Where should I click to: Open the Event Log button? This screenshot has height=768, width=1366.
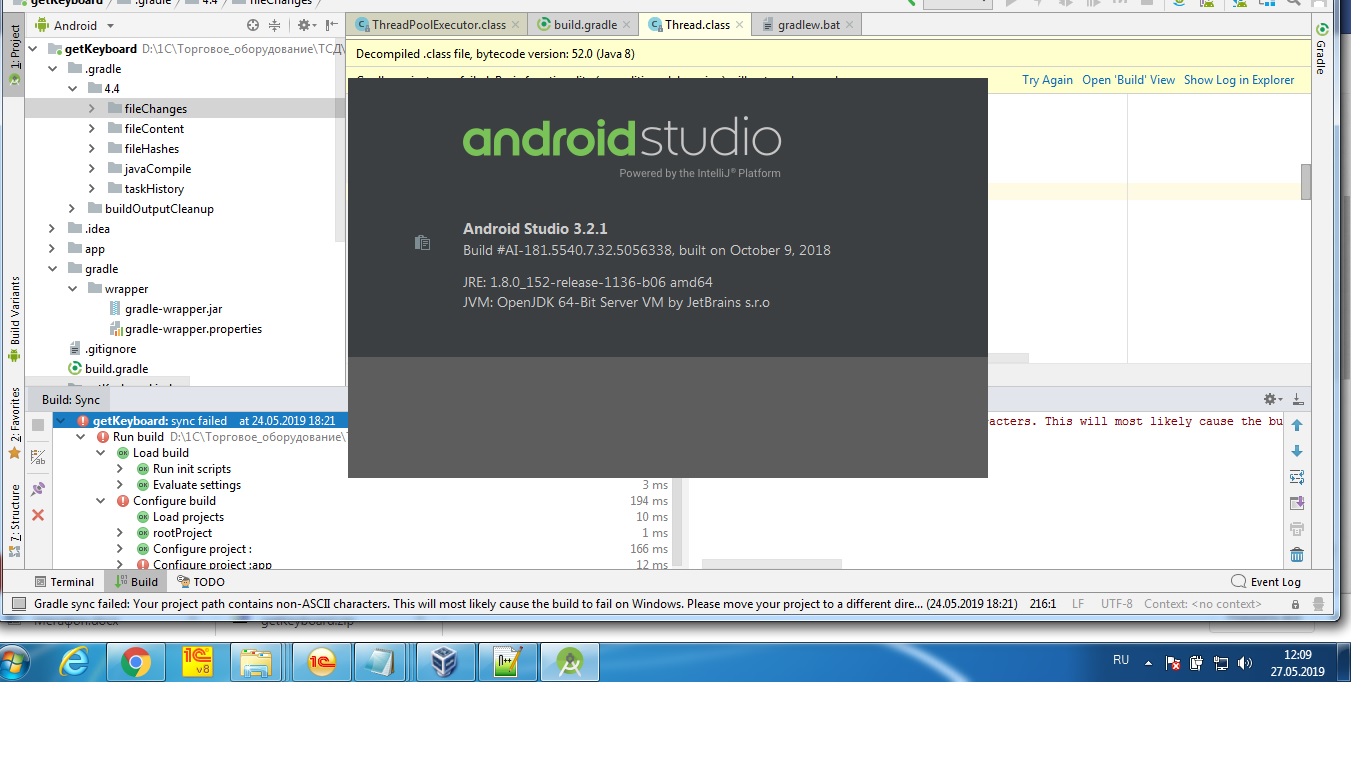coord(1266,582)
